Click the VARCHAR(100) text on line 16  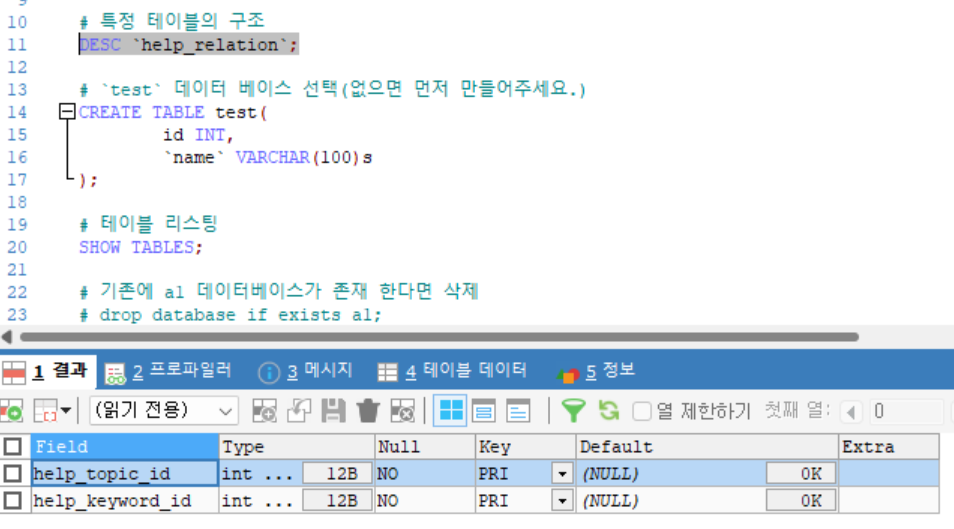tap(298, 158)
